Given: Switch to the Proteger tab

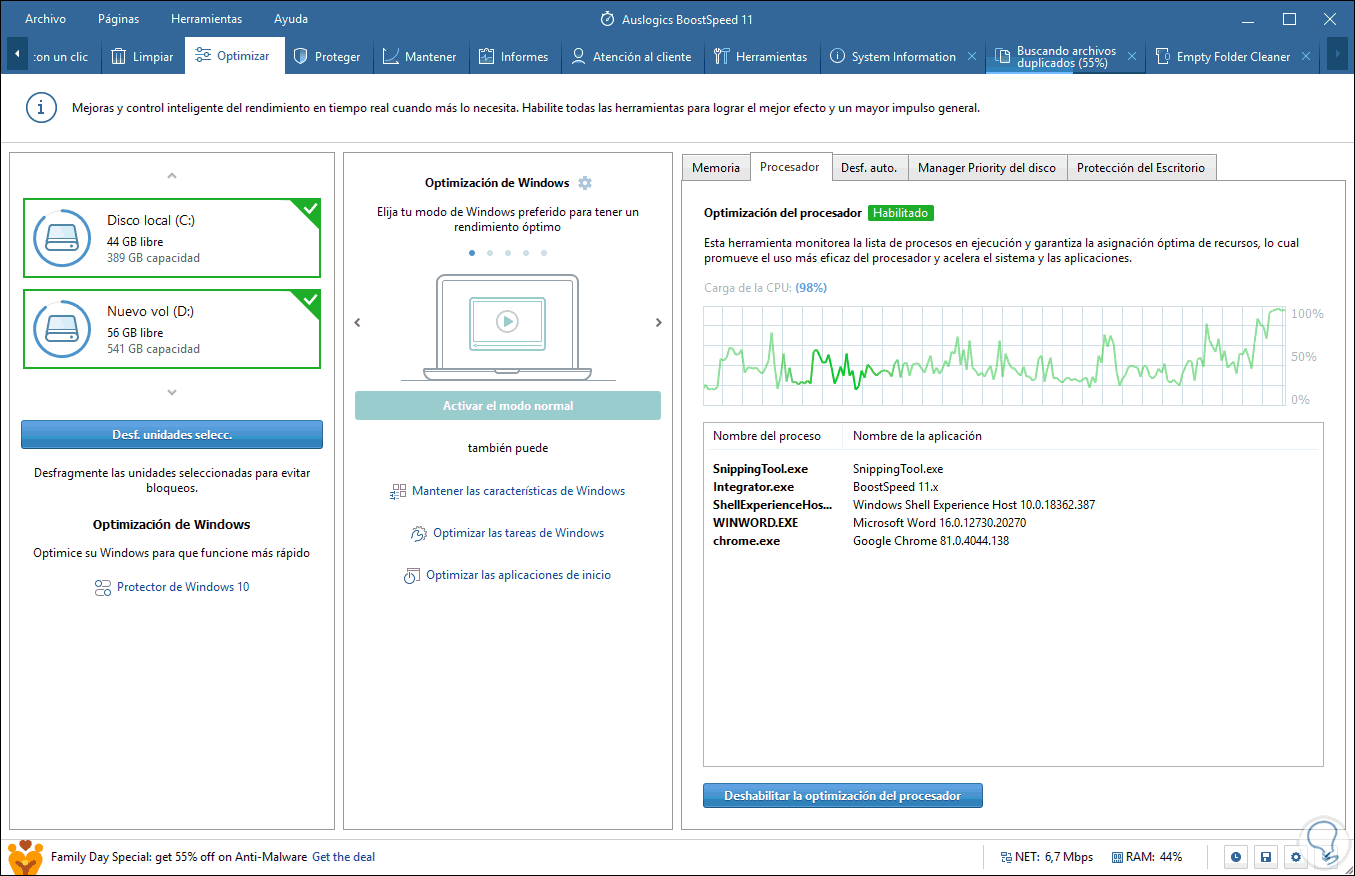Looking at the screenshot, I should [x=326, y=57].
